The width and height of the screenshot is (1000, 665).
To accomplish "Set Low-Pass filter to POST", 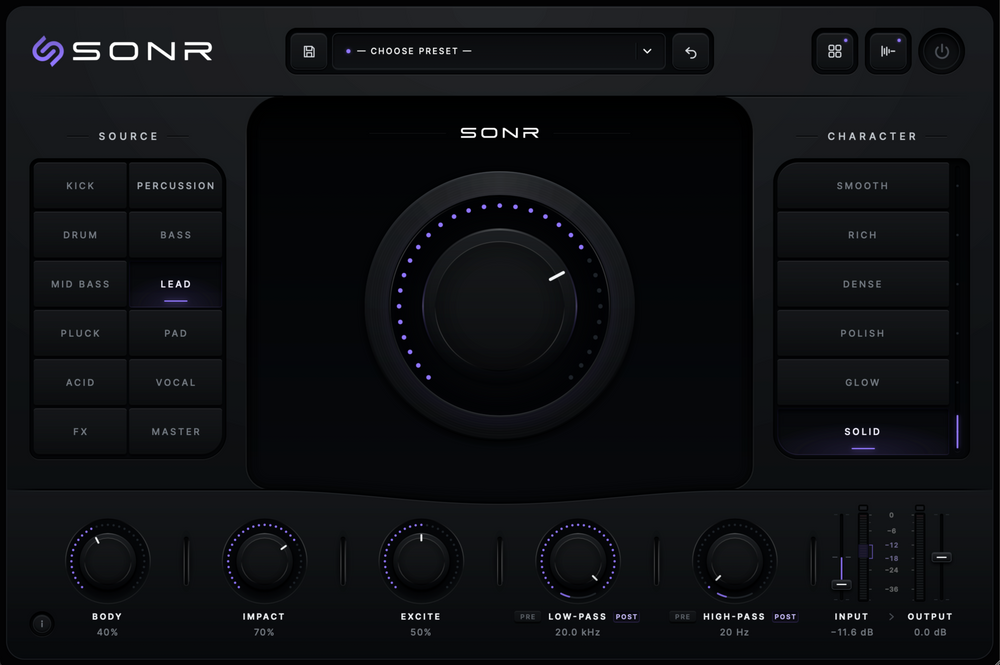I will click(x=626, y=617).
